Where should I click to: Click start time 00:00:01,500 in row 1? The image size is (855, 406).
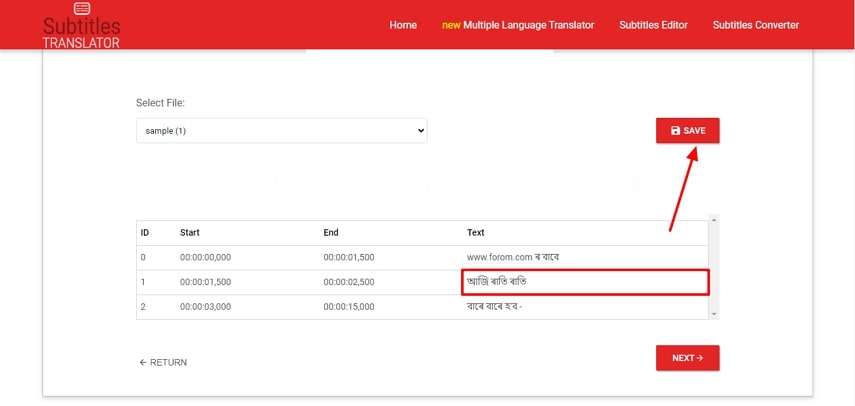pos(206,282)
